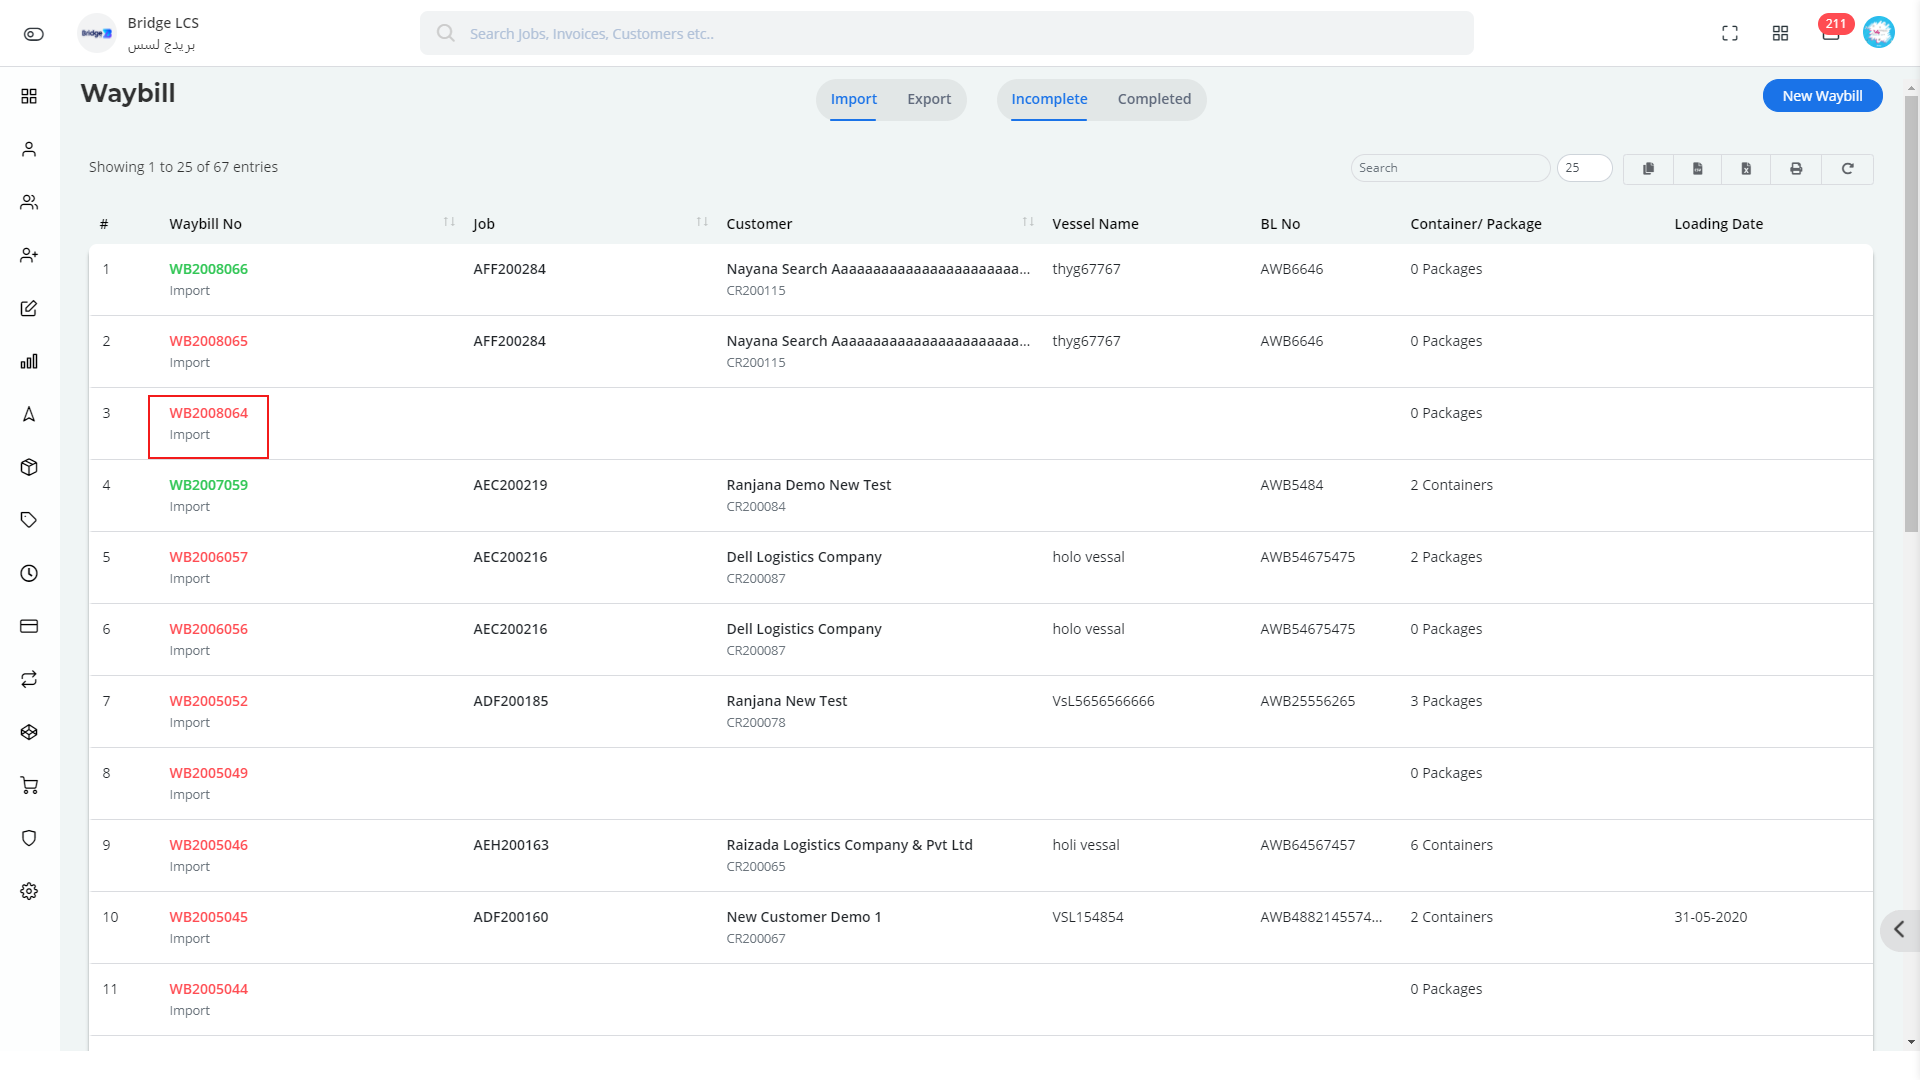The width and height of the screenshot is (1920, 1080).
Task: Click the dashboard/home icon in sidebar
Action: 29,95
